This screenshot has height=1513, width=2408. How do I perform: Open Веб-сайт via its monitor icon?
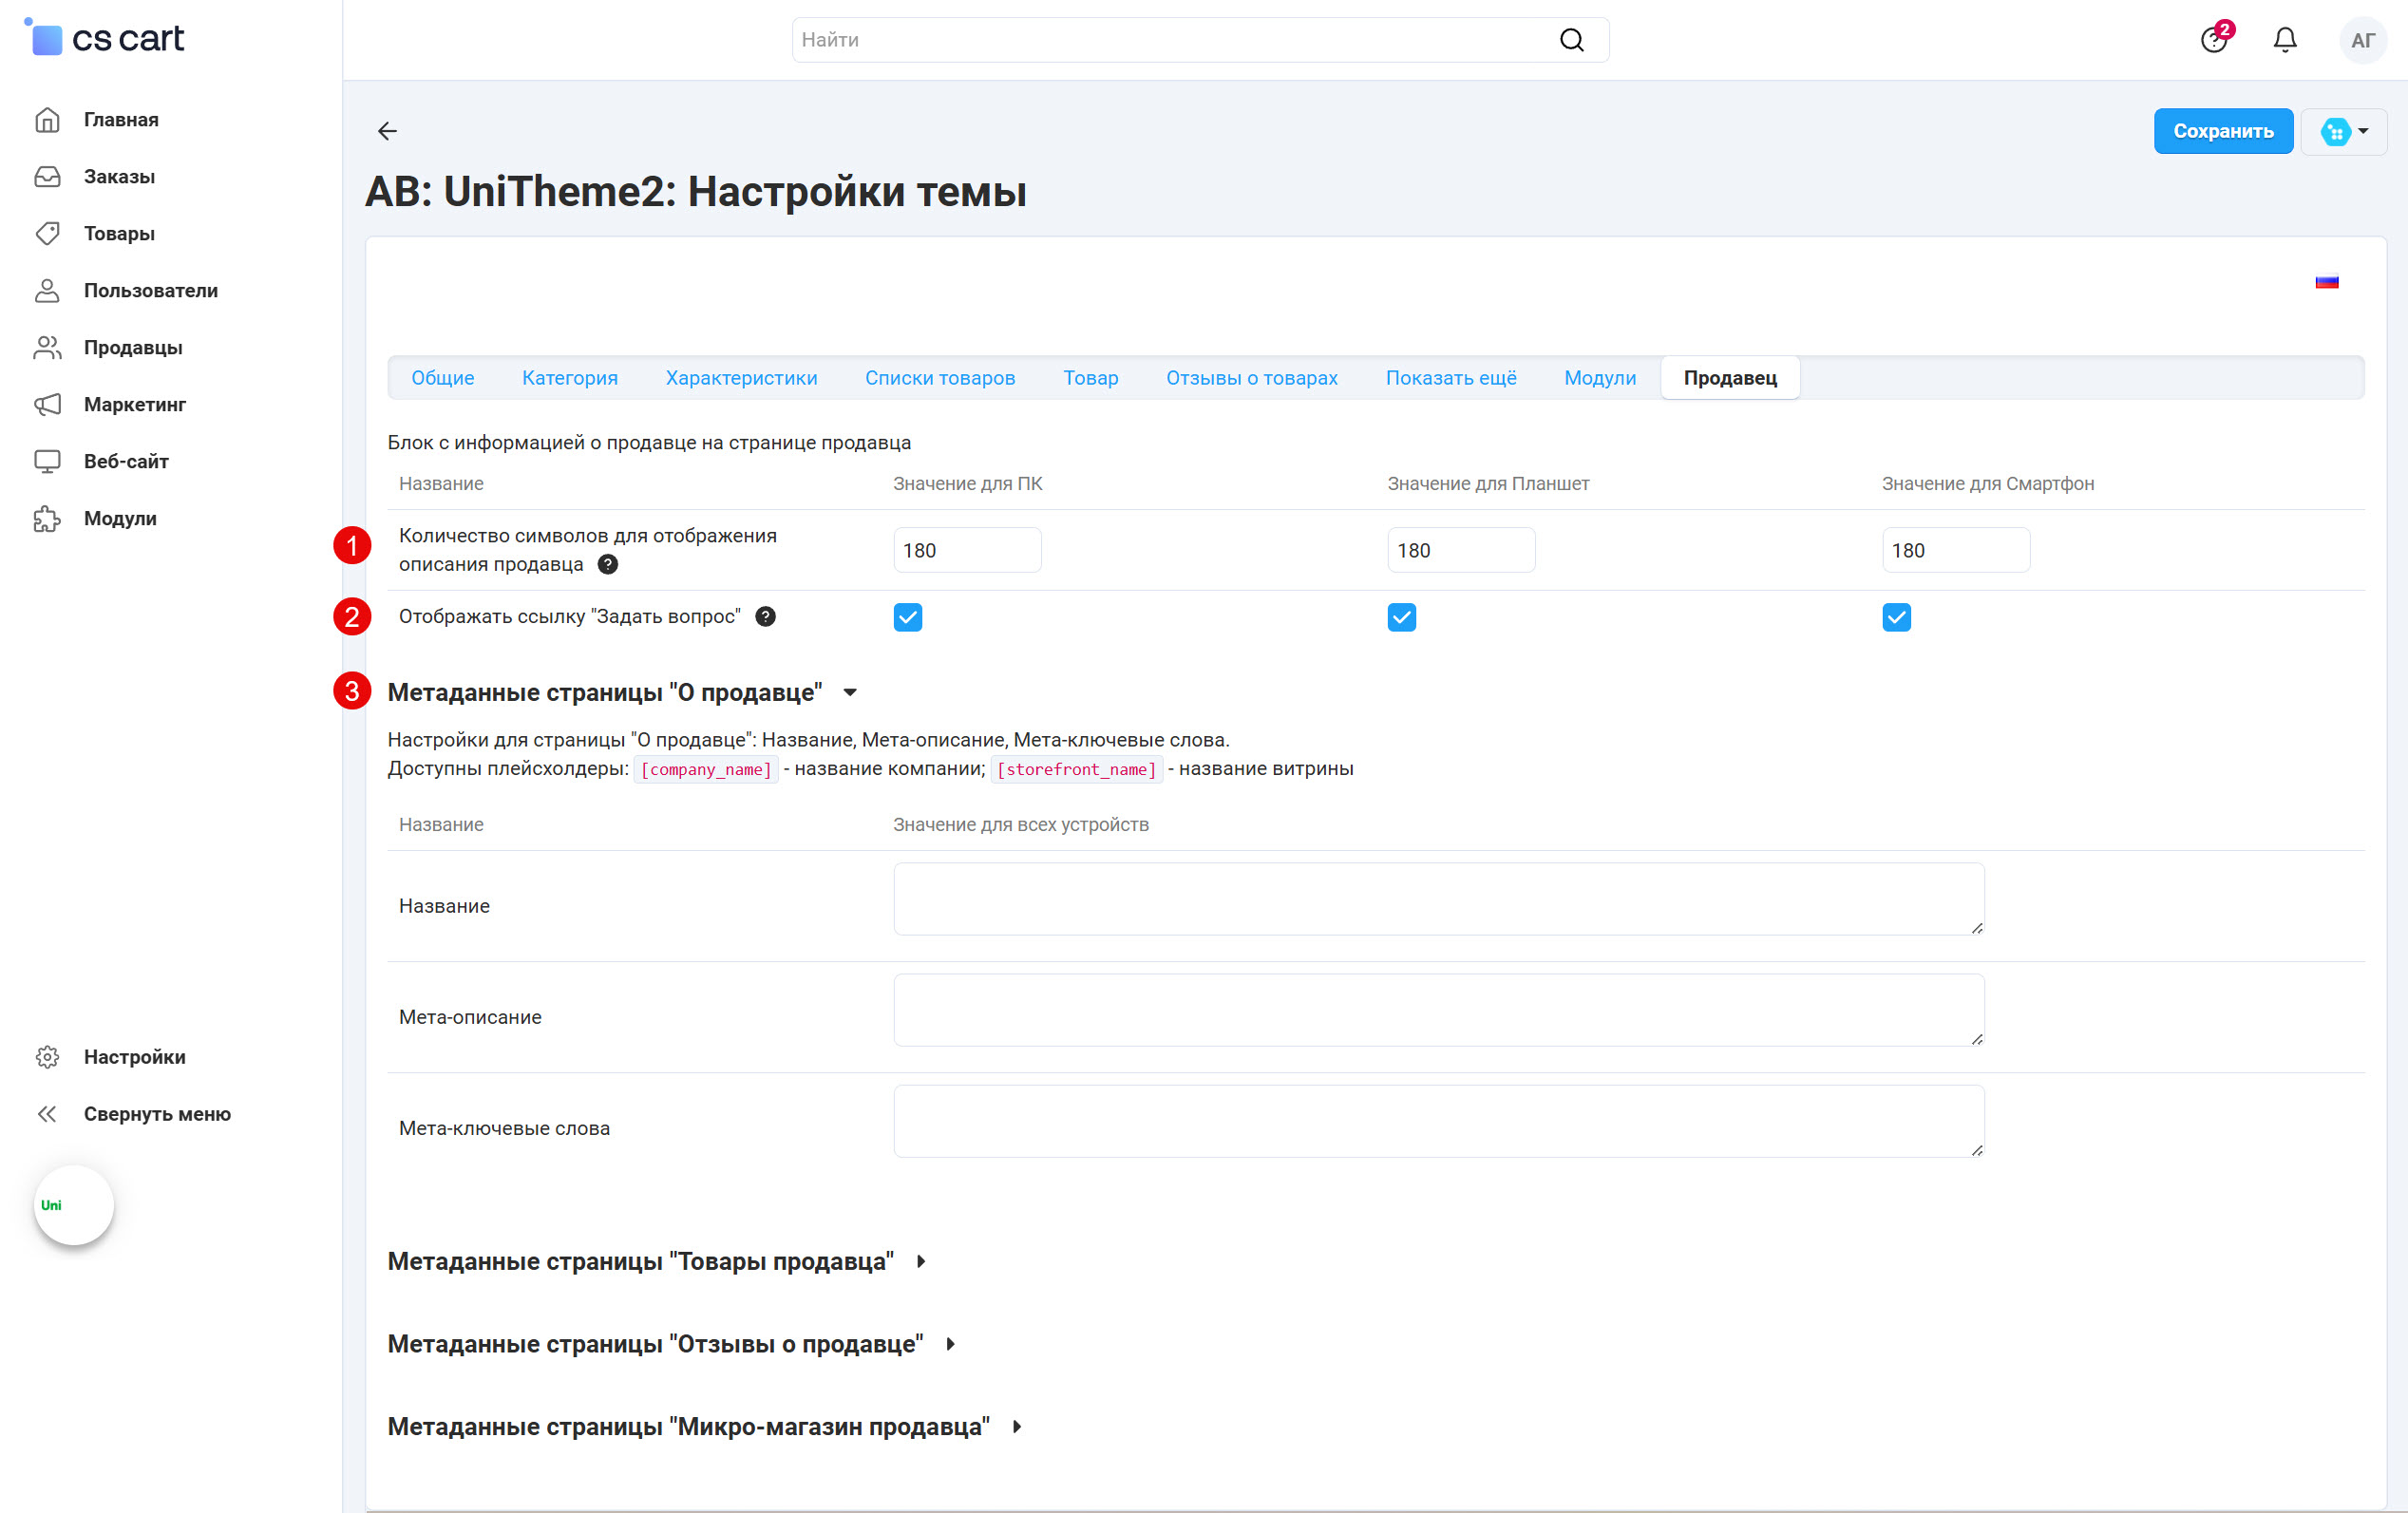47,462
